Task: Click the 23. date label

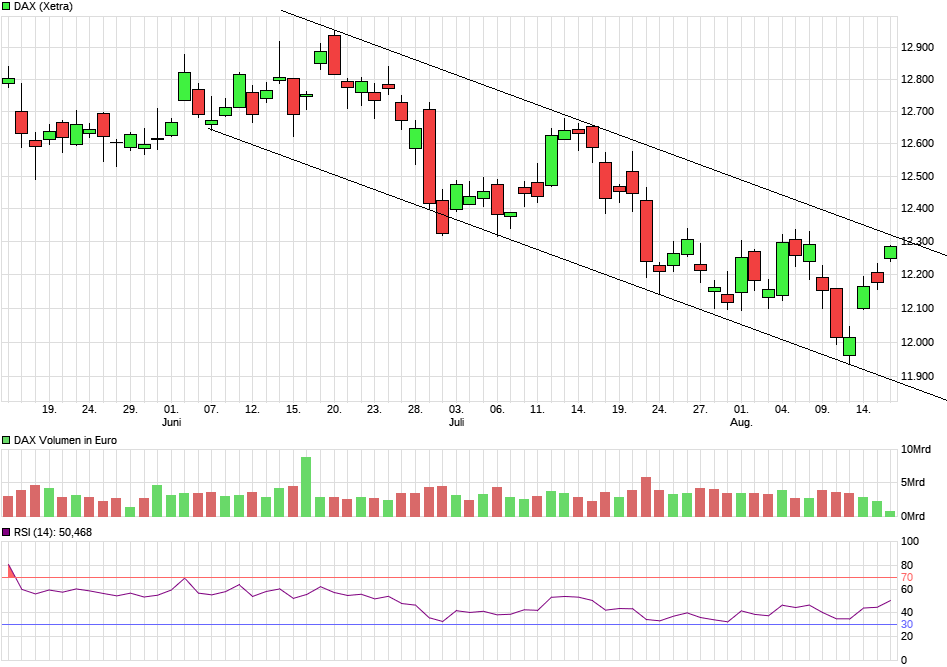Action: coord(374,409)
